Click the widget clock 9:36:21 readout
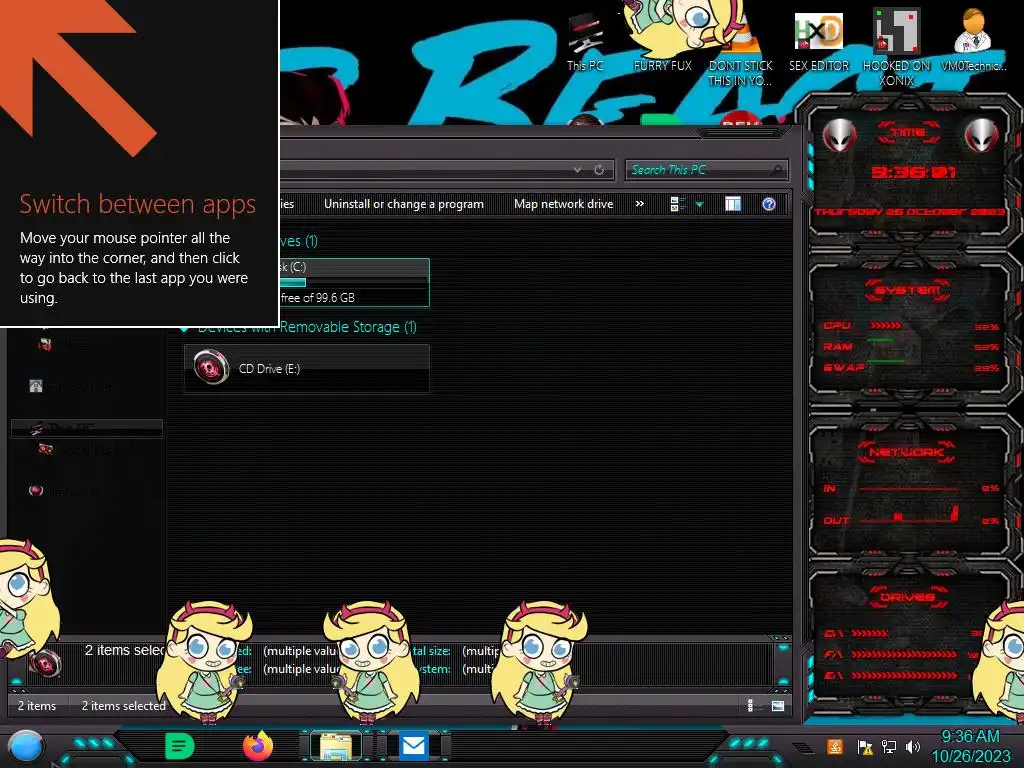This screenshot has height=768, width=1024. [913, 172]
